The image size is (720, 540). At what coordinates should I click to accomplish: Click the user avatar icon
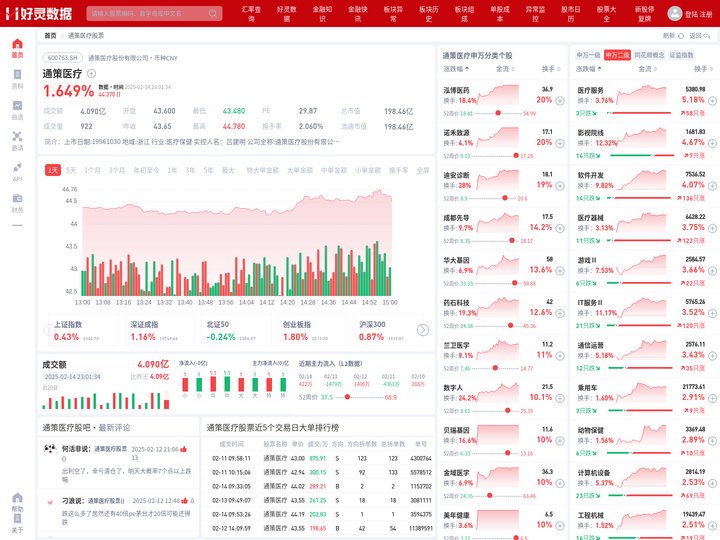[x=674, y=13]
